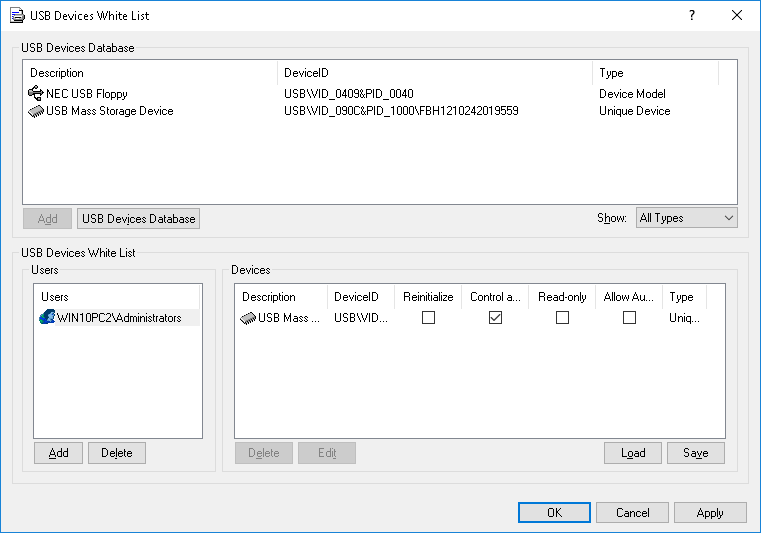
Task: Click the Type column header in database
Action: pos(655,73)
